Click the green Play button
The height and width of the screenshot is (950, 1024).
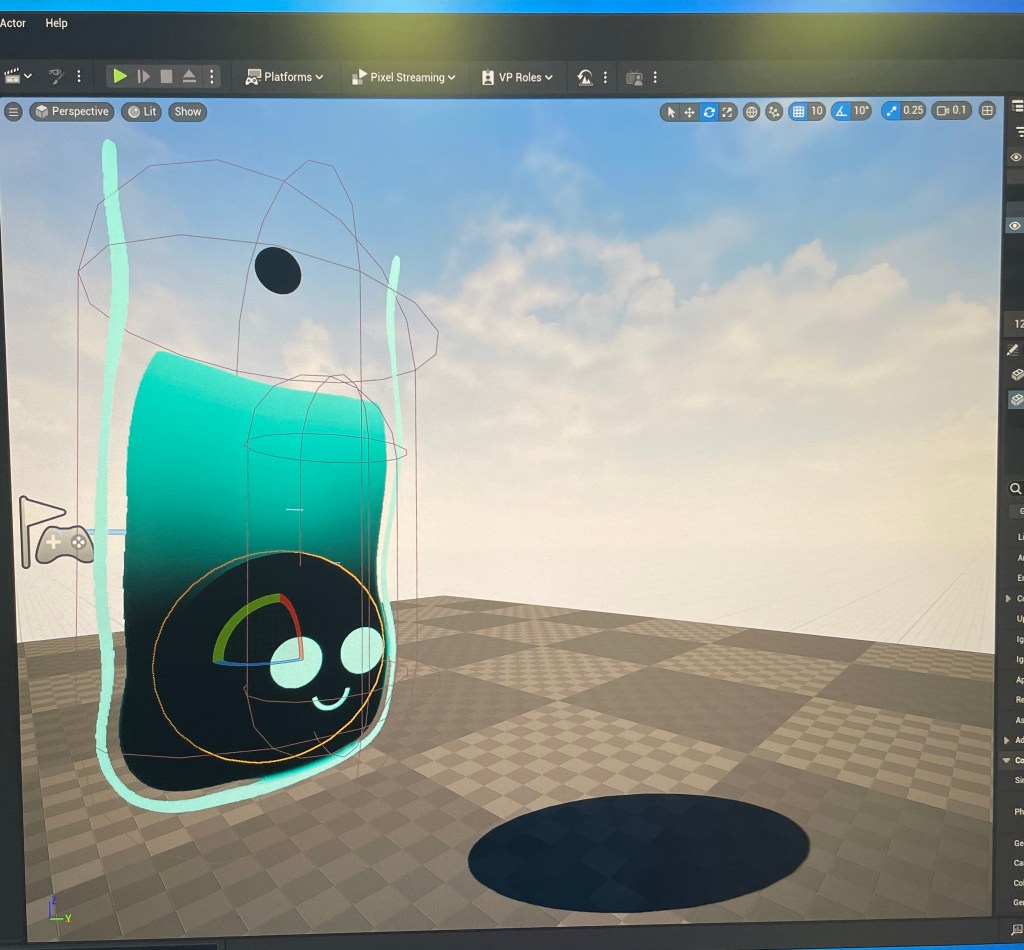[x=120, y=77]
